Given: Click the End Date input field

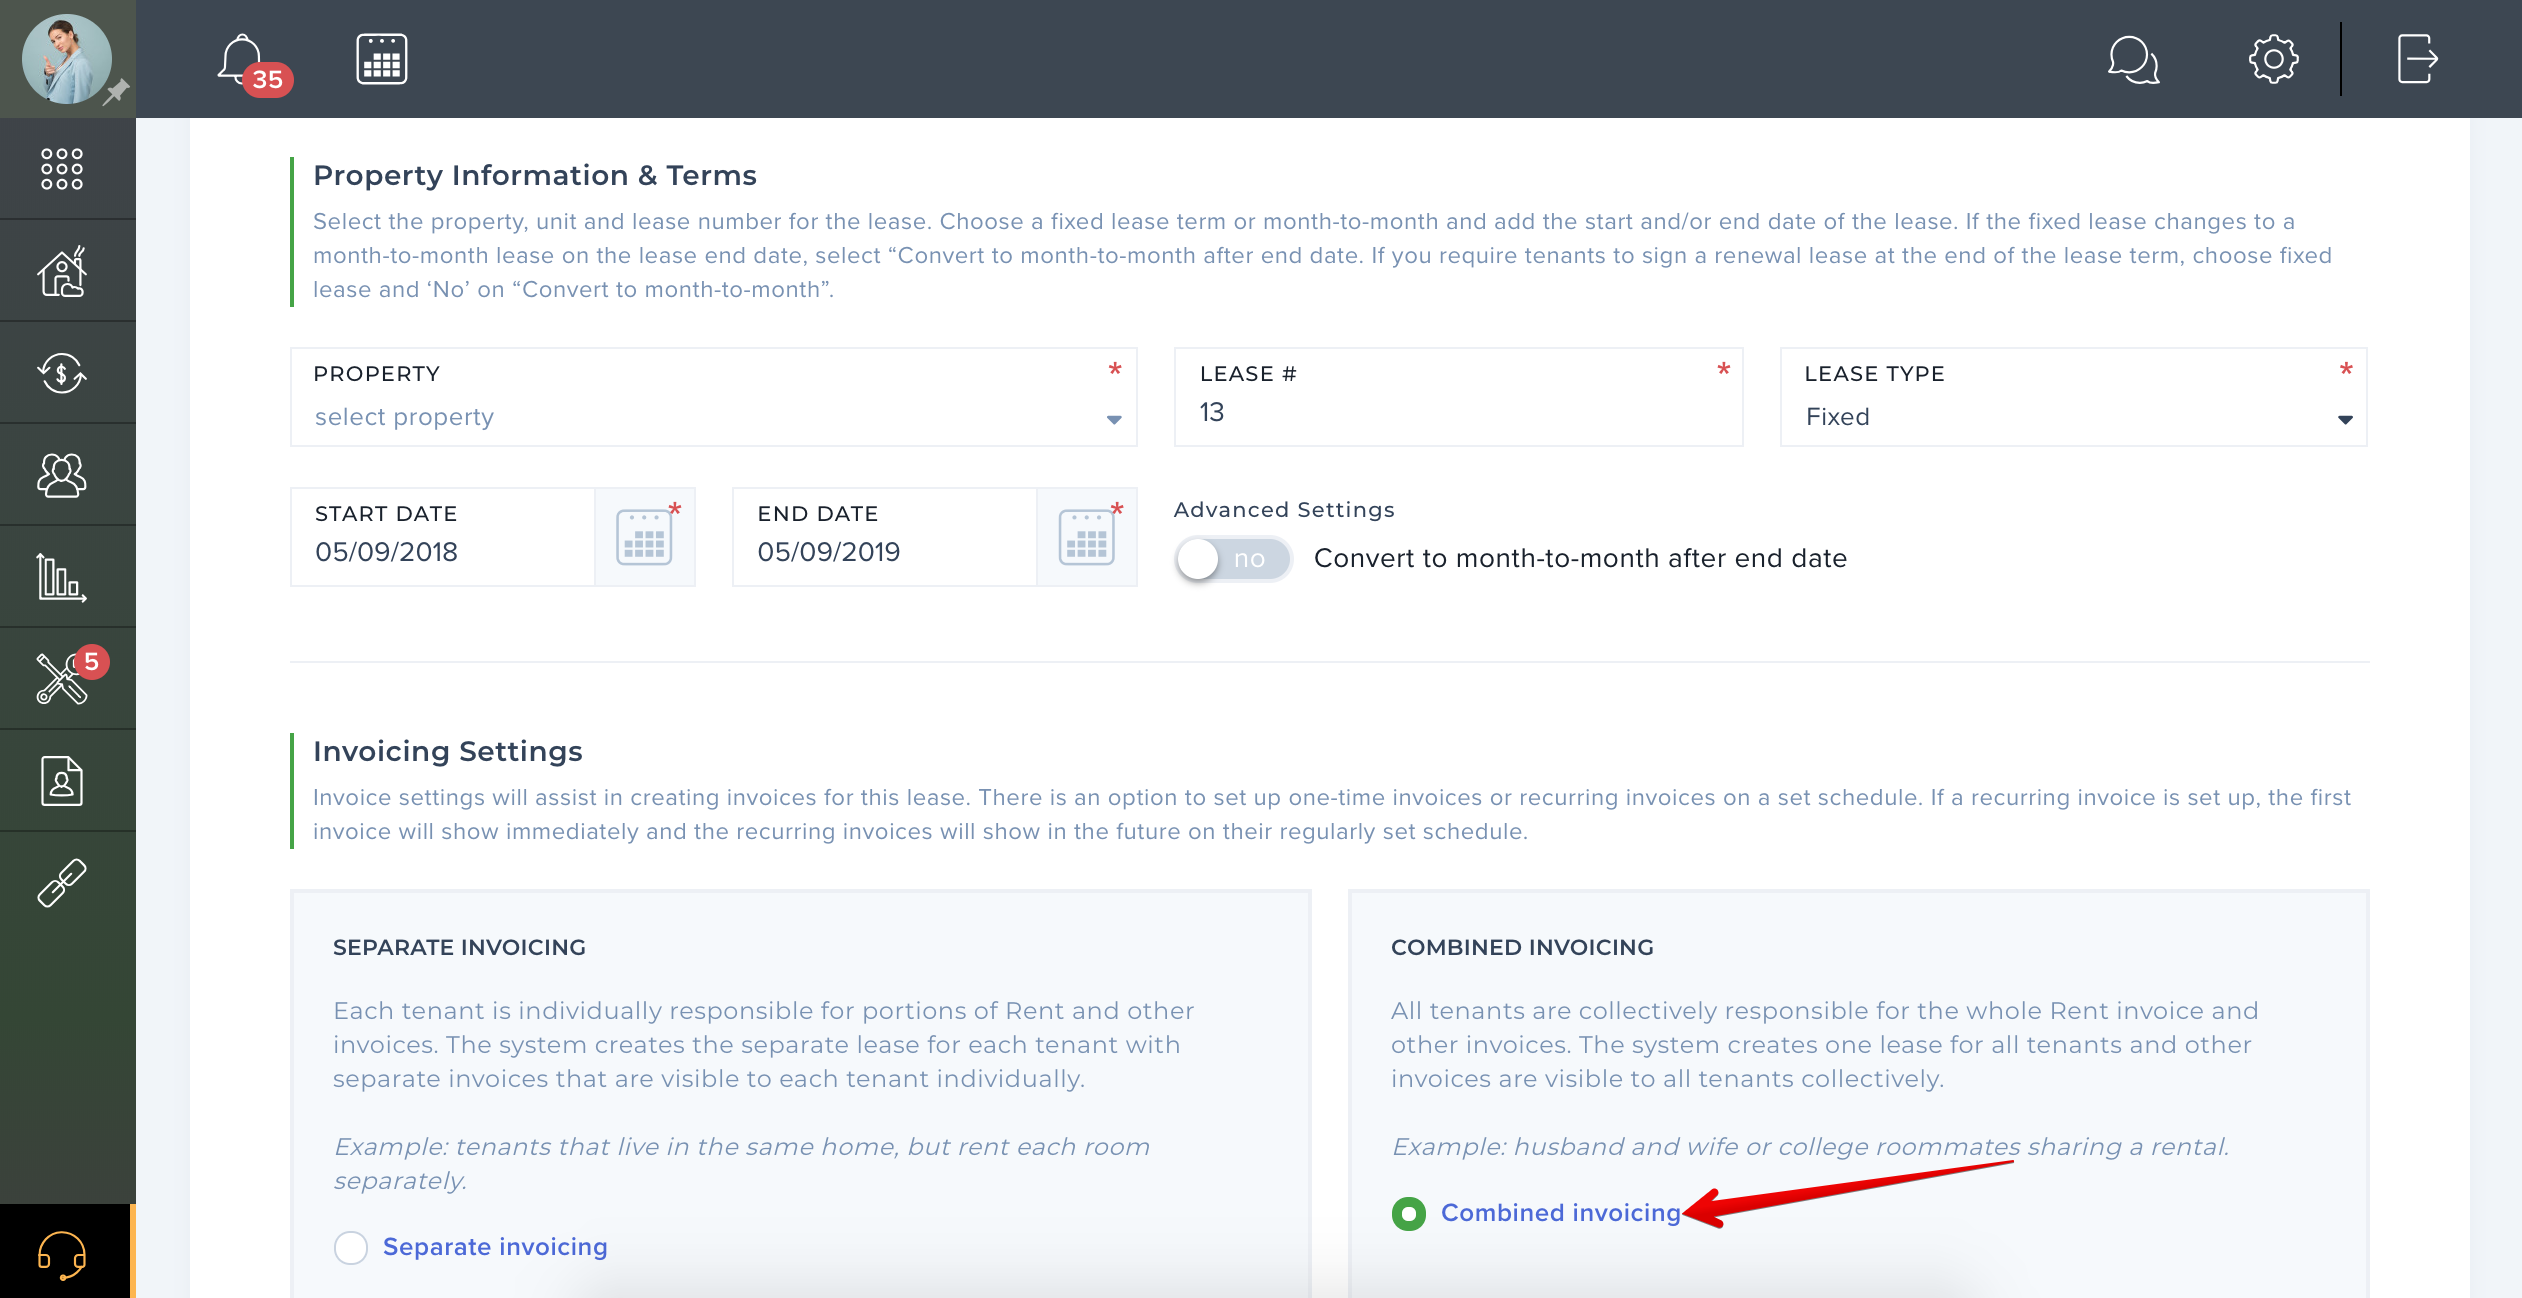Looking at the screenshot, I should [x=885, y=537].
